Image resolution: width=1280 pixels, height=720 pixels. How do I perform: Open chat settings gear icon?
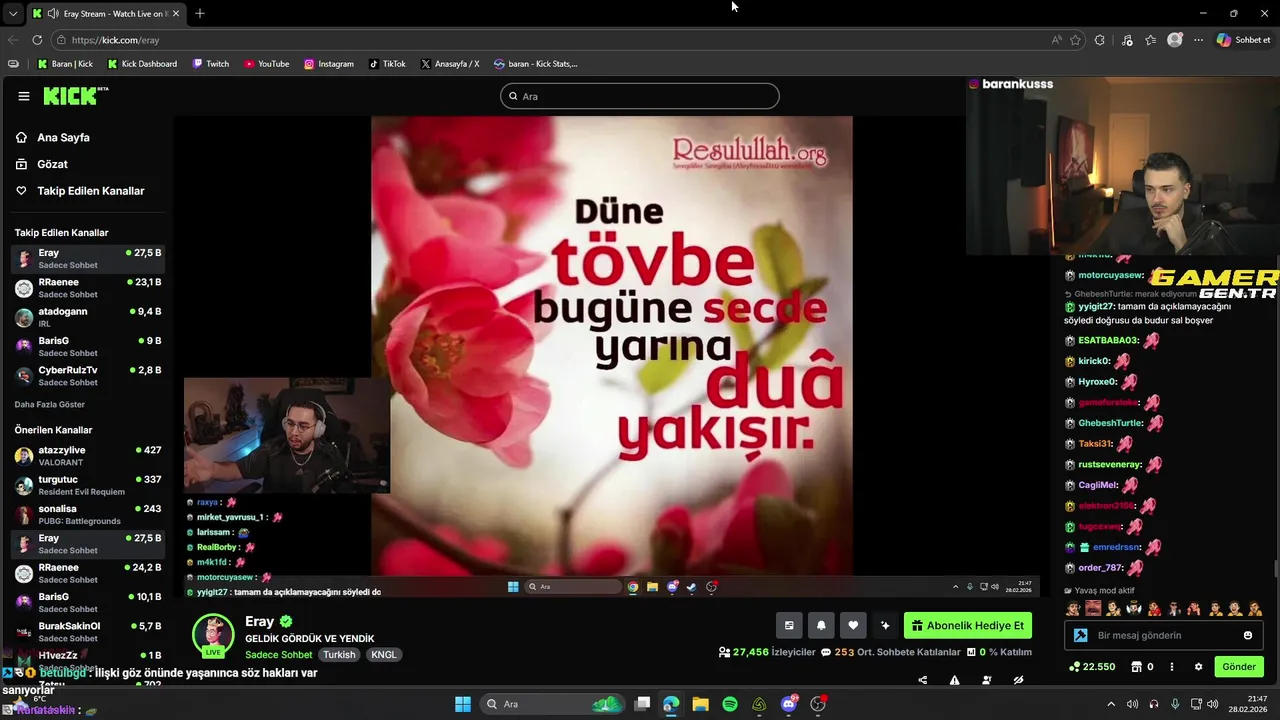click(x=1198, y=667)
